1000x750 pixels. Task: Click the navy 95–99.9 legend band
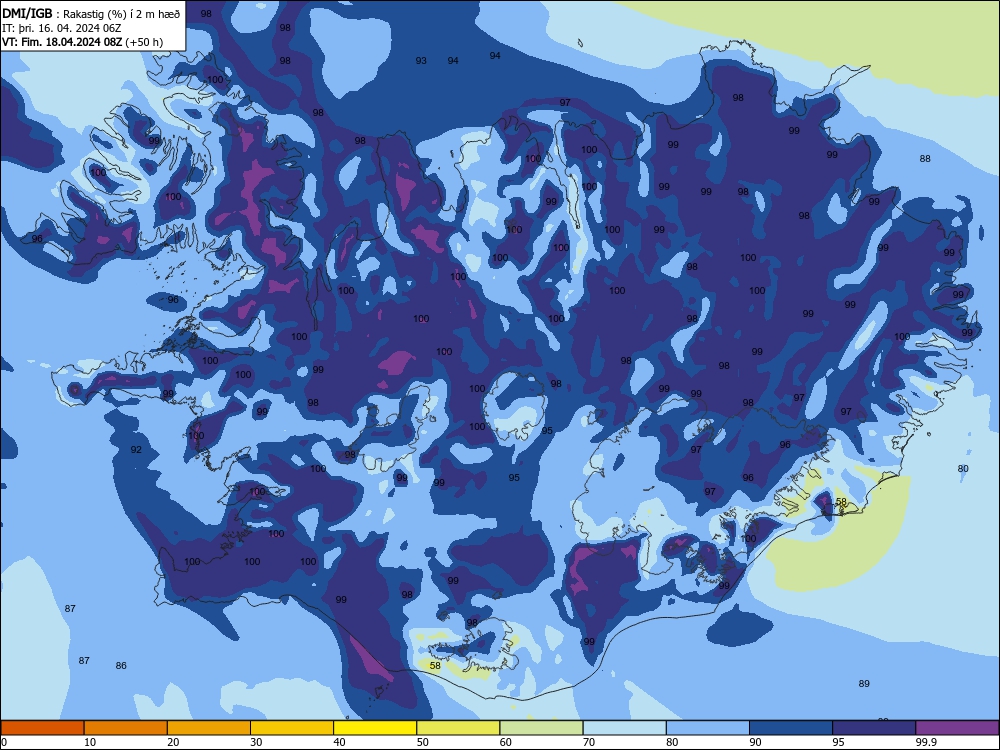pyautogui.click(x=874, y=728)
